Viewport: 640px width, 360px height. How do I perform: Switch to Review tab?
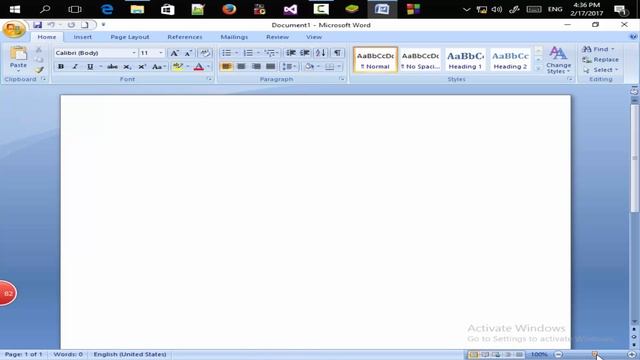(277, 37)
